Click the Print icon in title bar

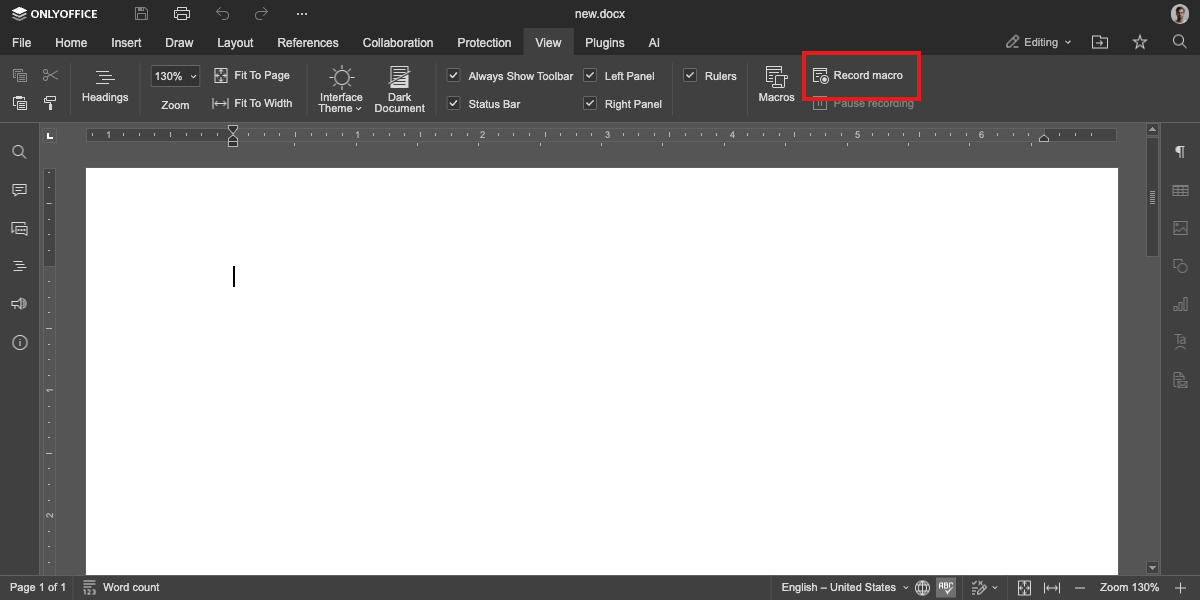tap(181, 14)
